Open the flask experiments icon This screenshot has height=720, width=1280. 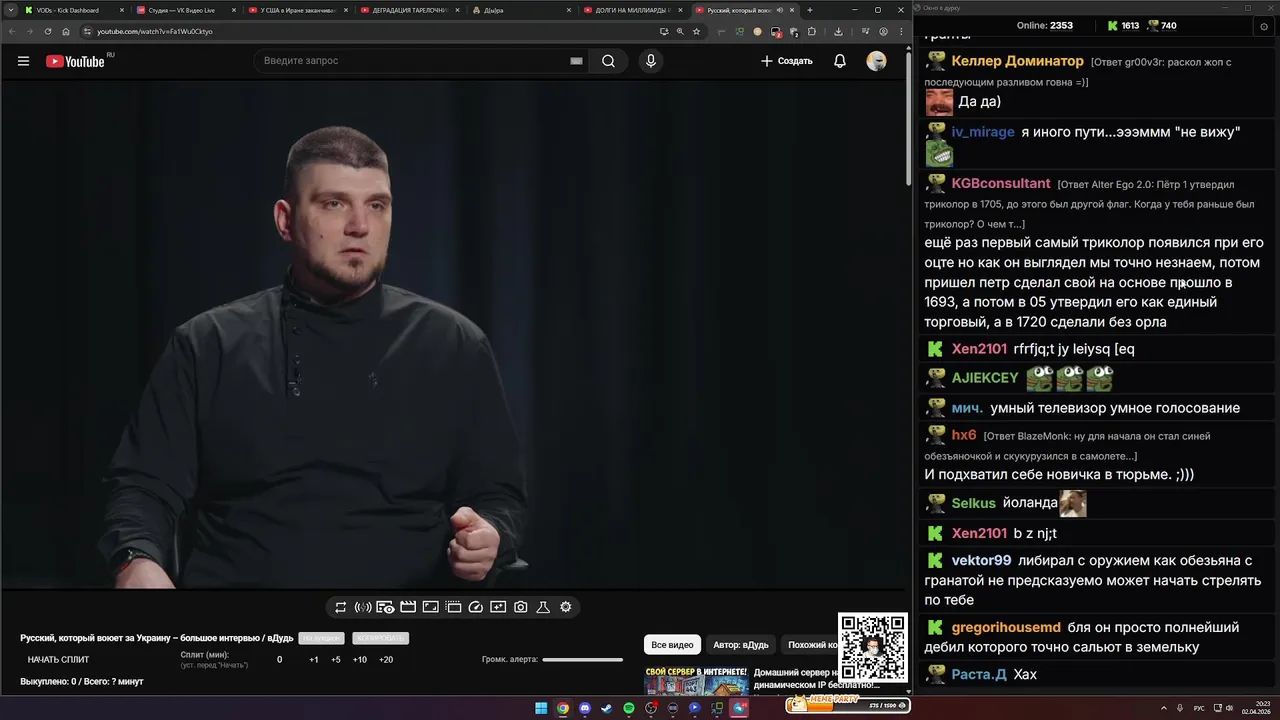(x=543, y=607)
